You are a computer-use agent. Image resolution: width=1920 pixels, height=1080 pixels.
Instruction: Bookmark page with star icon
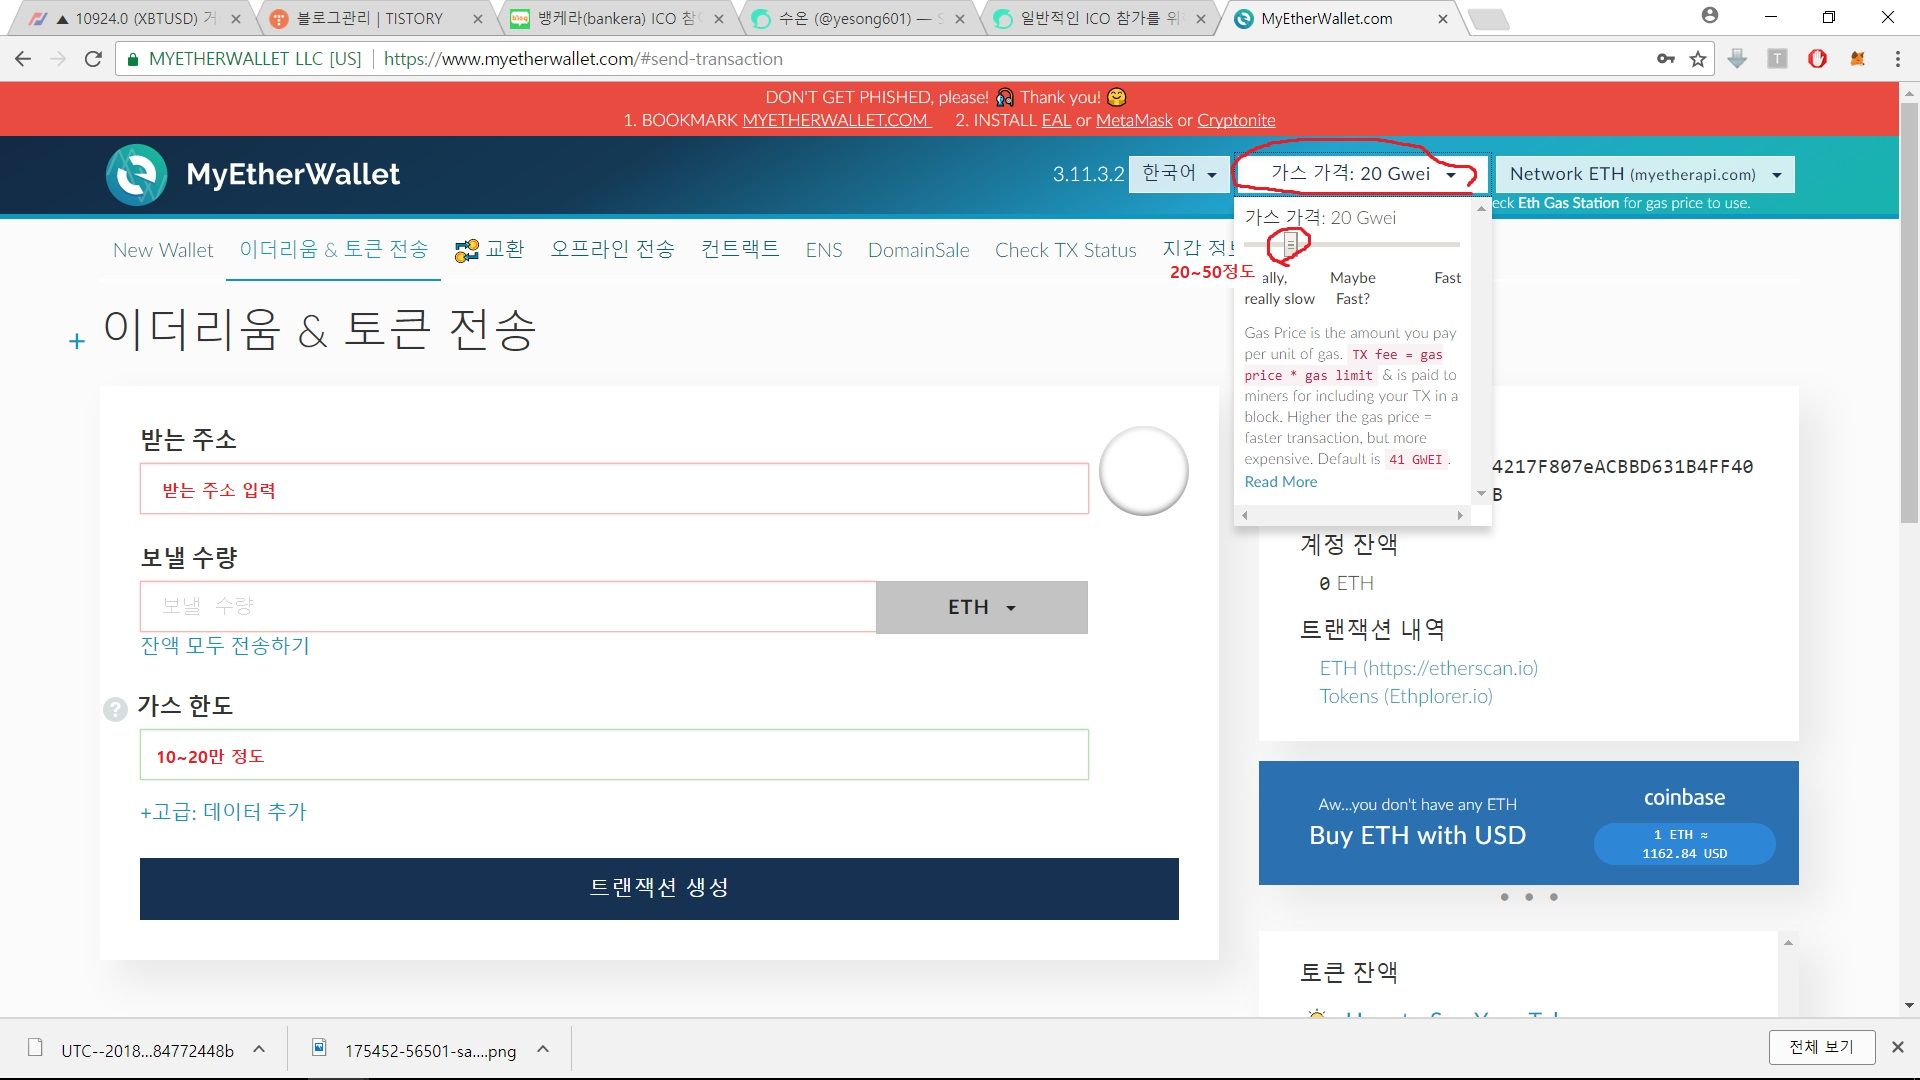(1698, 59)
